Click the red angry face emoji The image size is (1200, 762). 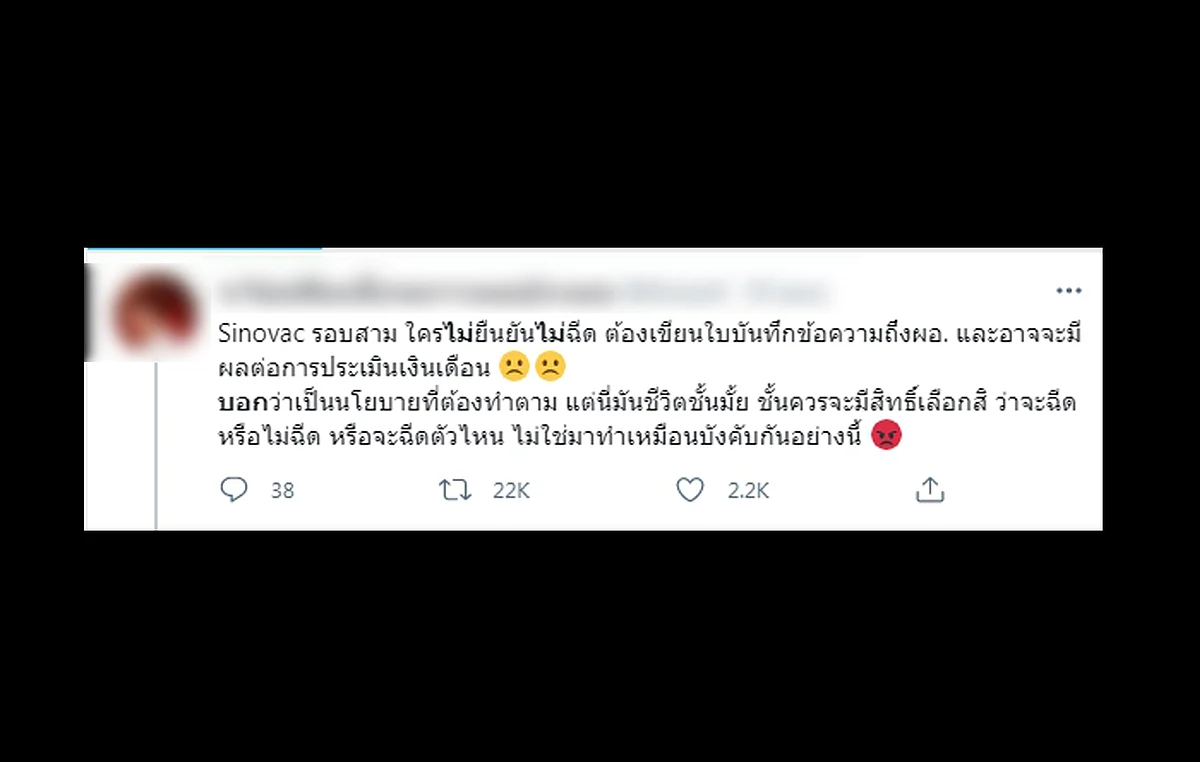[886, 436]
